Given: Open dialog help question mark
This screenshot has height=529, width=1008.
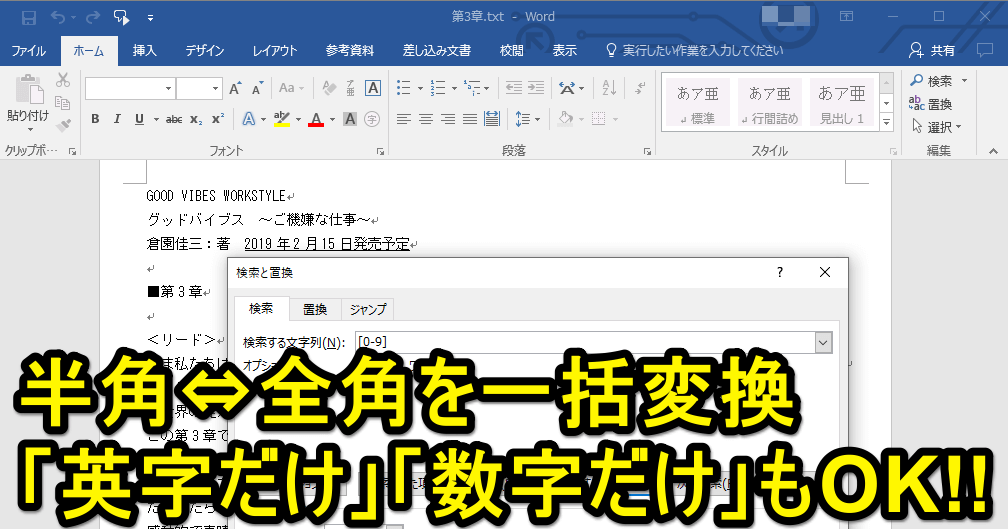Looking at the screenshot, I should pyautogui.click(x=780, y=273).
